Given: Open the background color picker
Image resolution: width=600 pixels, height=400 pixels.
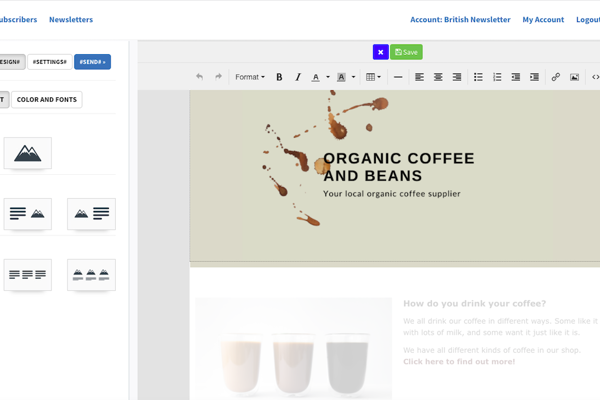Looking at the screenshot, I should 342,77.
